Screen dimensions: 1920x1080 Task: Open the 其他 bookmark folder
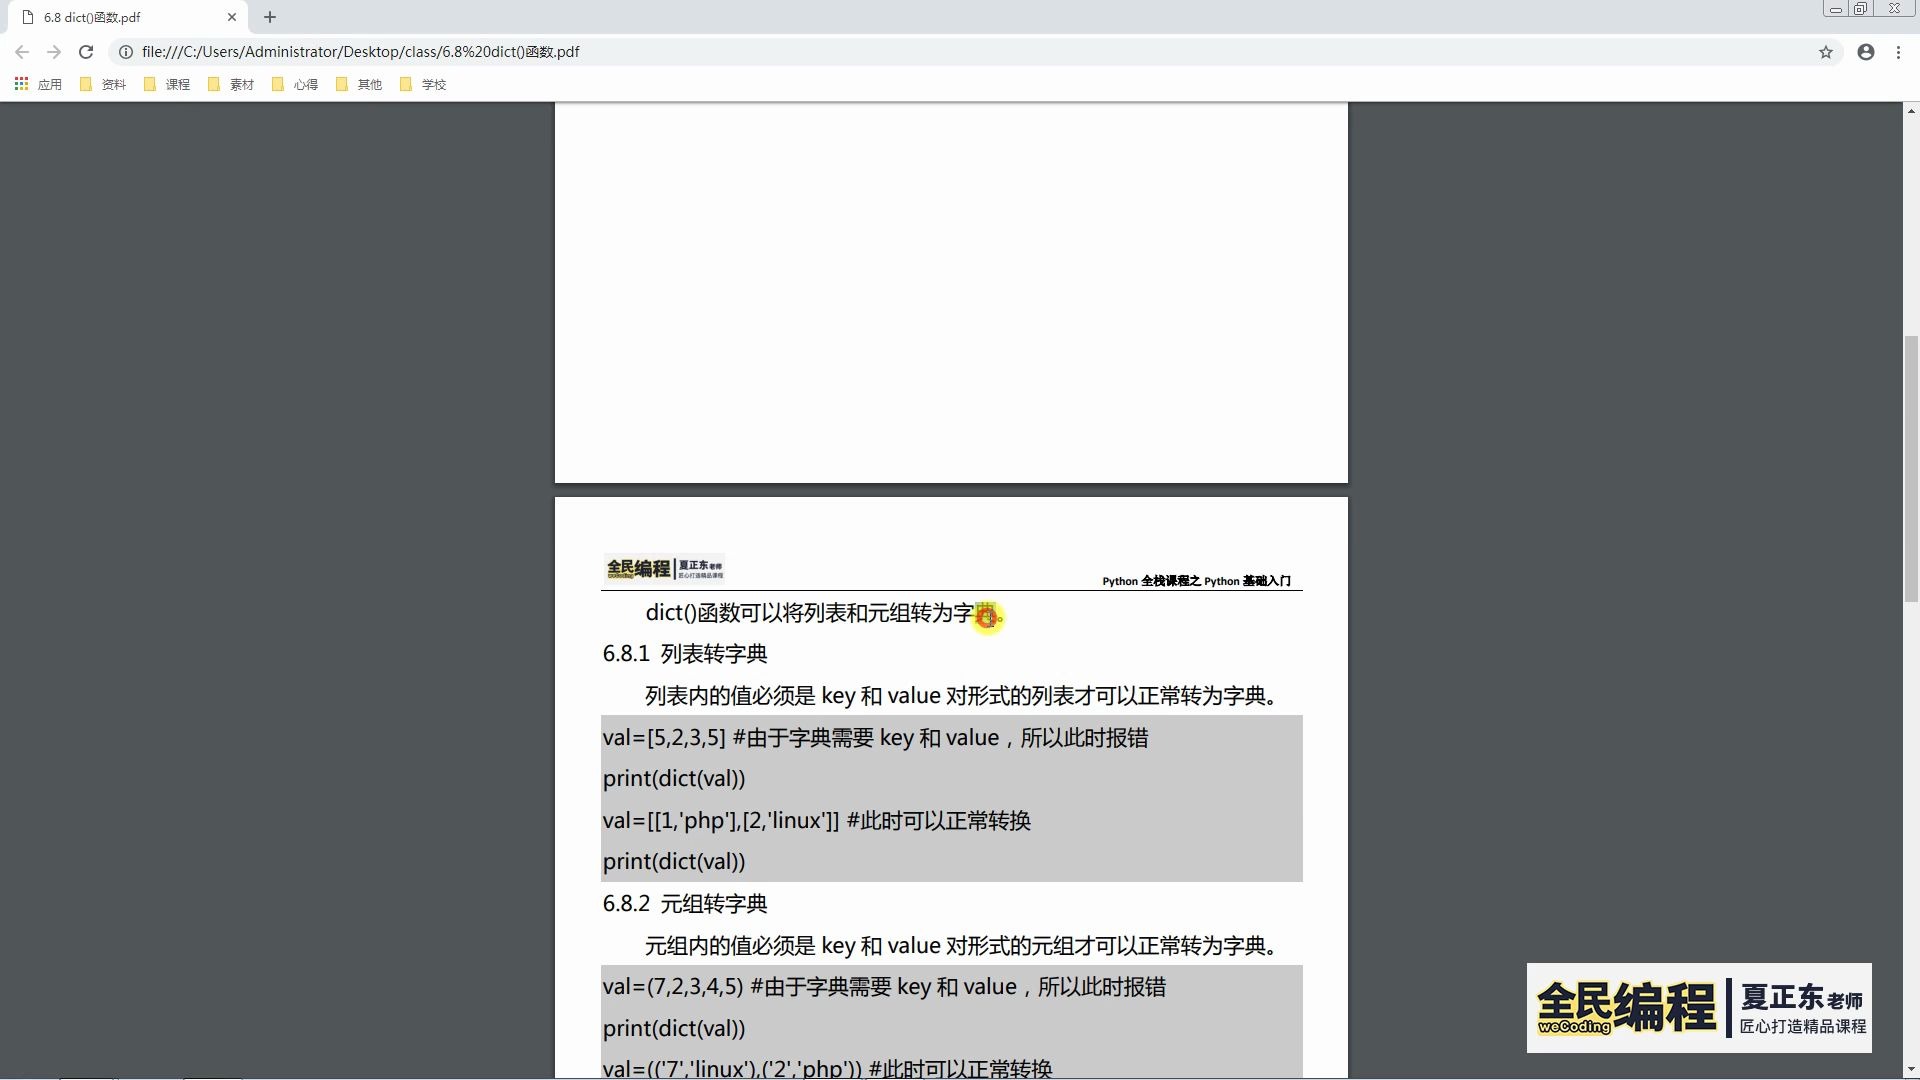coord(359,85)
